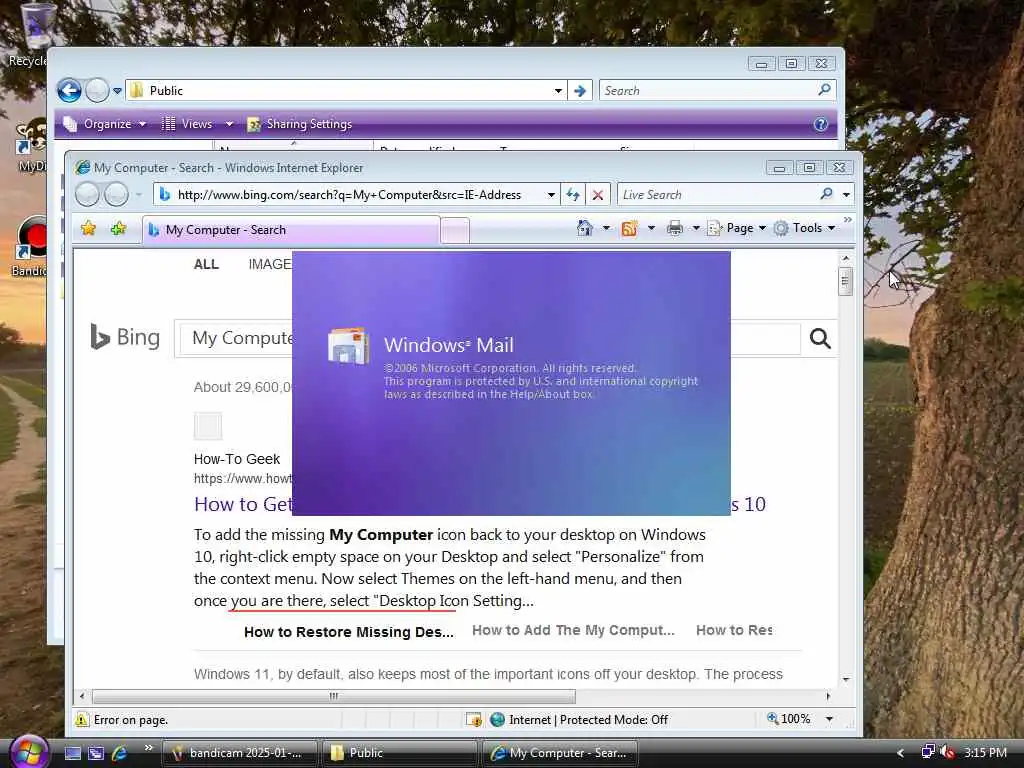Viewport: 1024px width, 768px height.
Task: Click the IE Home icon
Action: pyautogui.click(x=585, y=228)
